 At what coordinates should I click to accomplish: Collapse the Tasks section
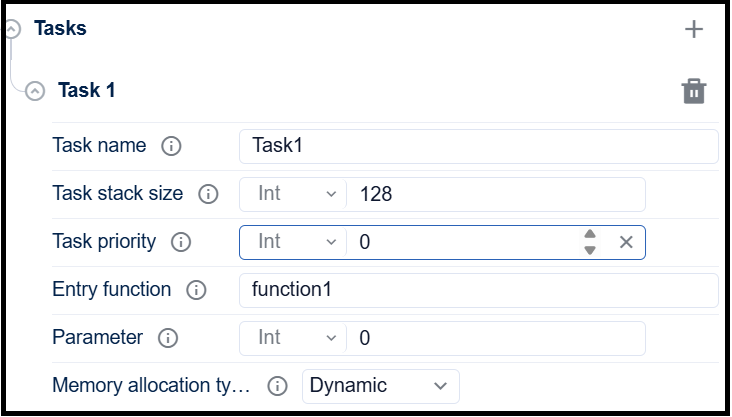11,30
